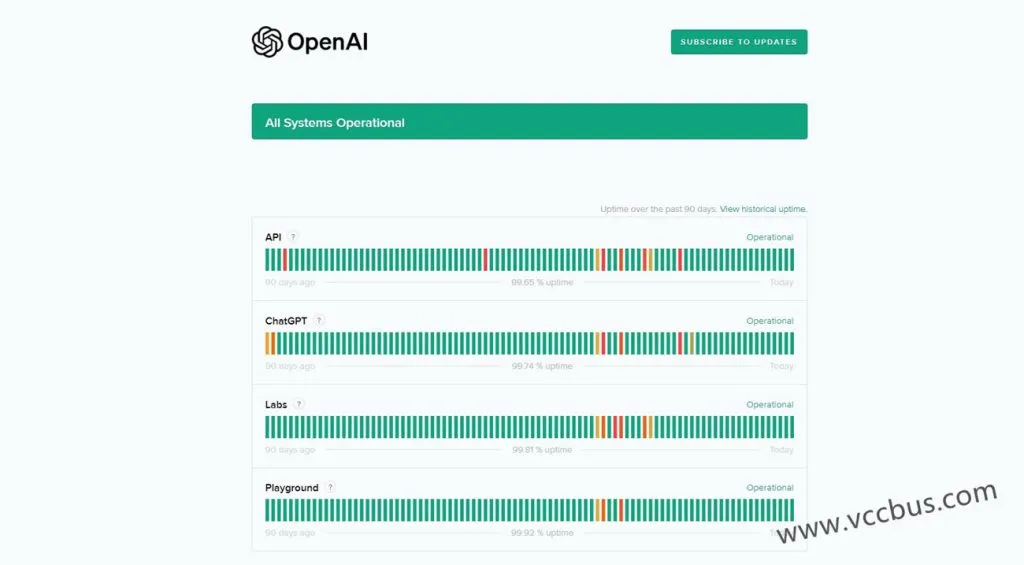Viewport: 1024px width, 565px height.
Task: Open the View historical uptime link
Action: [x=762, y=209]
